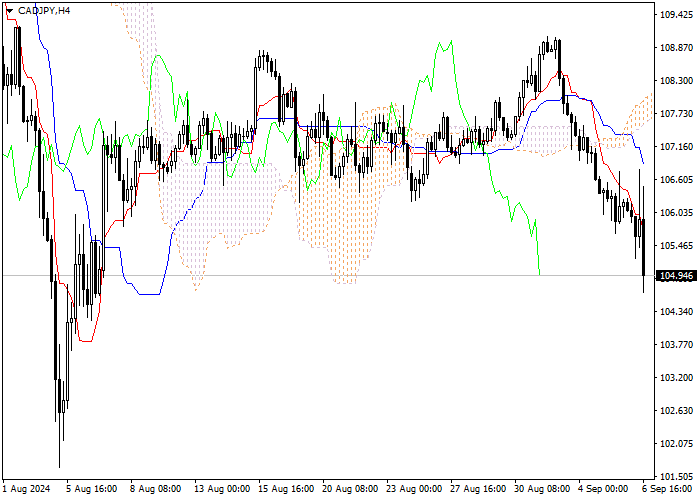Click price axis value 103.770
Image resolution: width=700 pixels, height=500 pixels.
(x=676, y=345)
